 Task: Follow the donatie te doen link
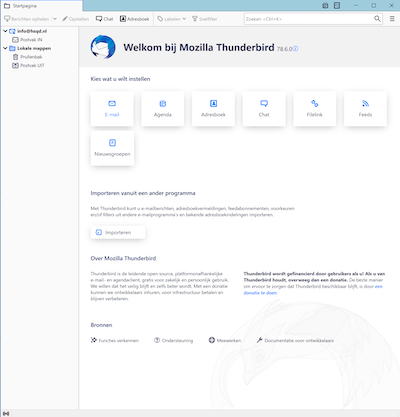pyautogui.click(x=260, y=293)
